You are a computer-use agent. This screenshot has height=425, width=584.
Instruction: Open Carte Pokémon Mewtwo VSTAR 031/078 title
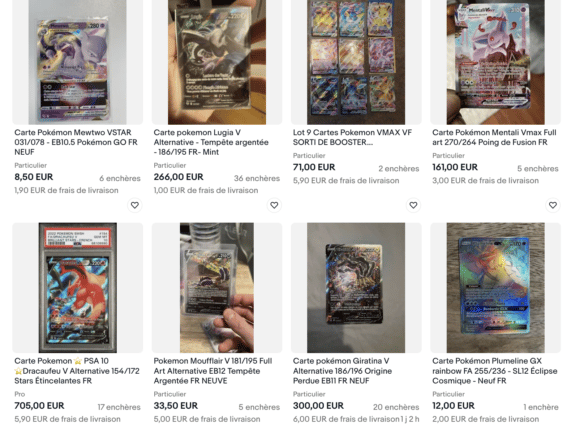pyautogui.click(x=76, y=142)
